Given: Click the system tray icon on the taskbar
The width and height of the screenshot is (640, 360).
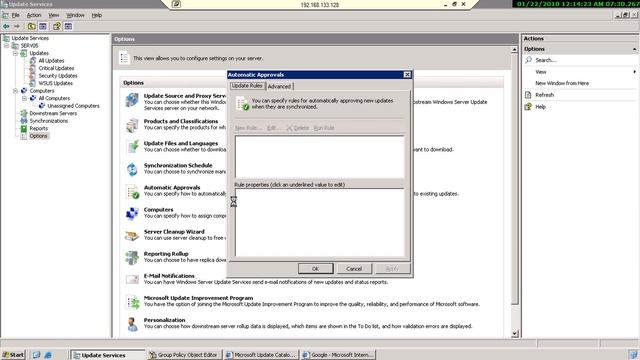Looking at the screenshot, I should 633,355.
